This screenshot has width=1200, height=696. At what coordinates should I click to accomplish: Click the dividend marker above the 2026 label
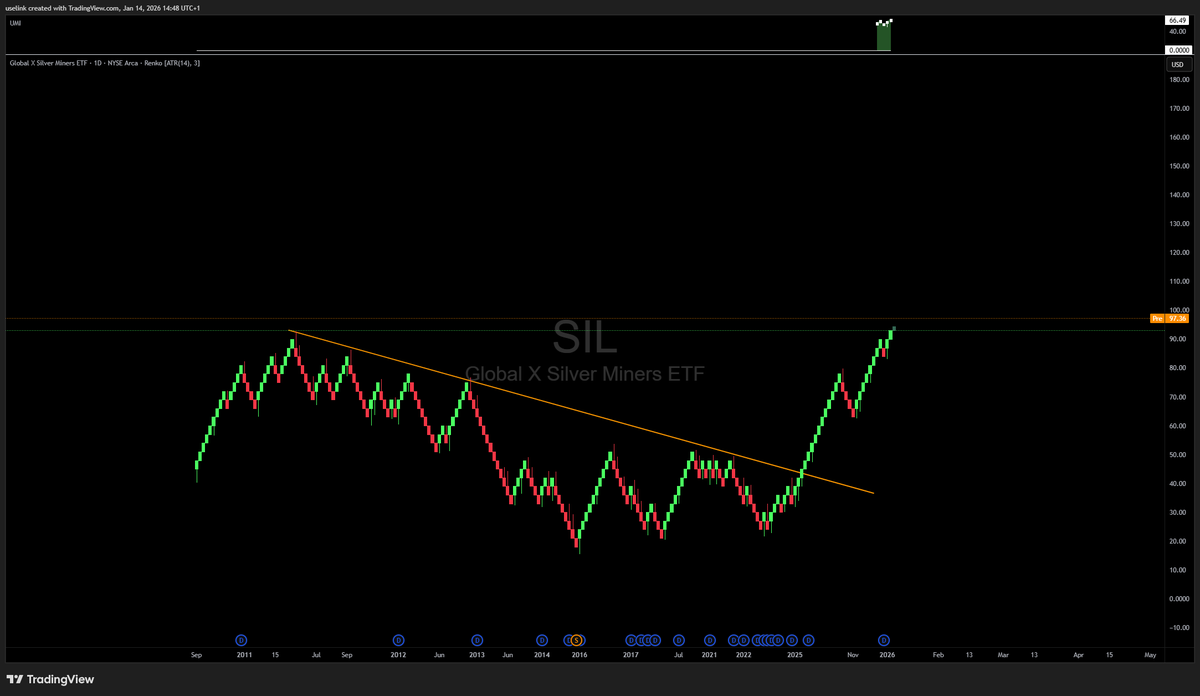[x=884, y=640]
